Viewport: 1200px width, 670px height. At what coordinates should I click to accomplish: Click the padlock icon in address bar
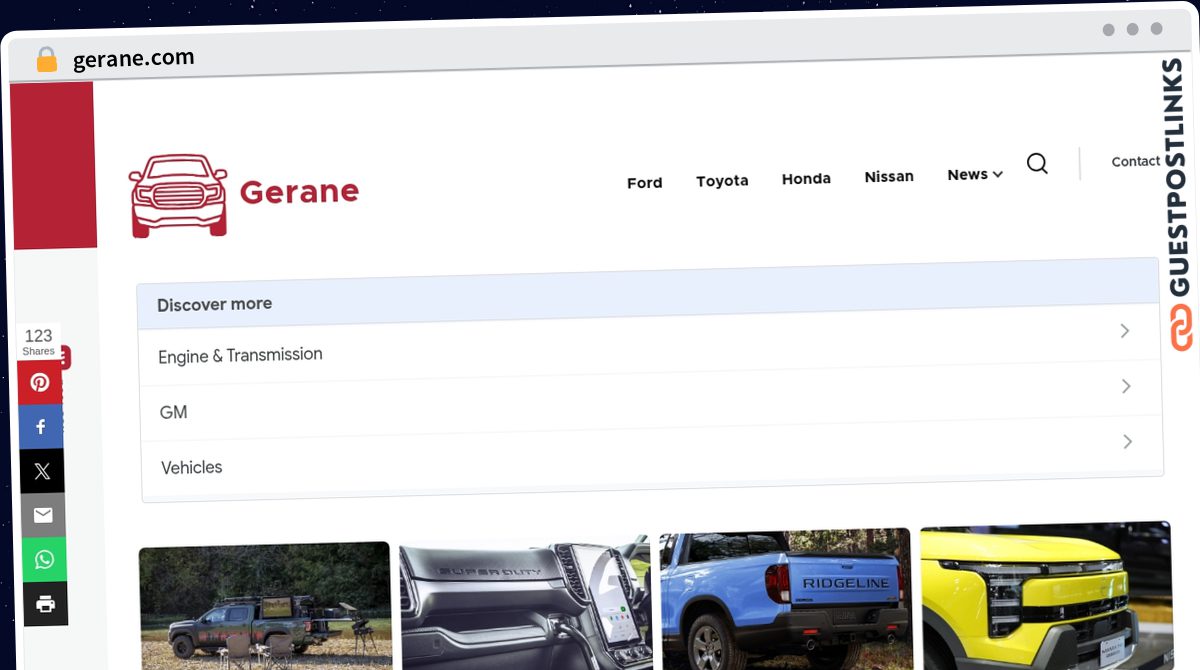click(47, 60)
